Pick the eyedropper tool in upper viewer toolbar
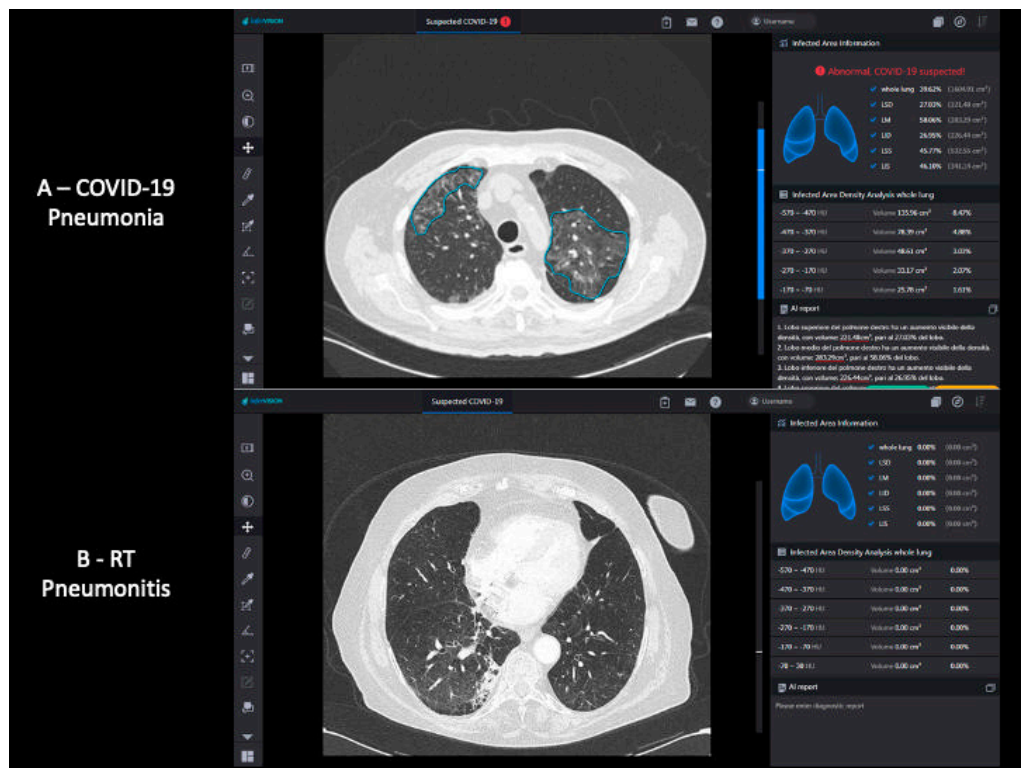This screenshot has width=1029, height=779. coord(248,200)
